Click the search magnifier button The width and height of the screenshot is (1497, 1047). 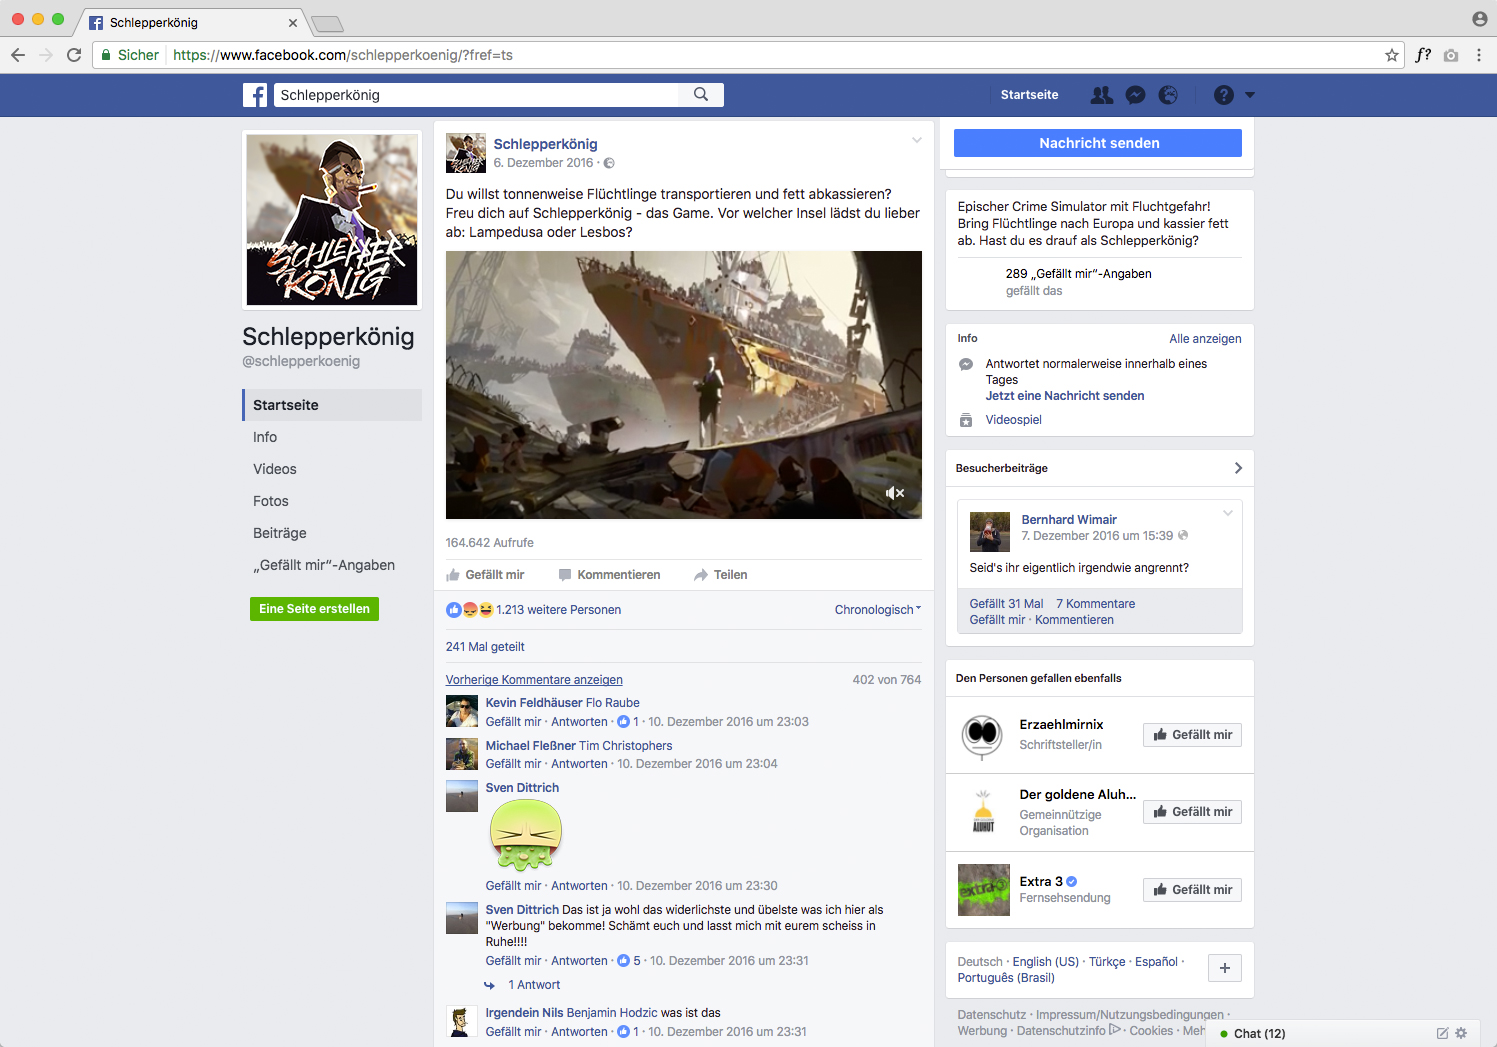click(701, 95)
